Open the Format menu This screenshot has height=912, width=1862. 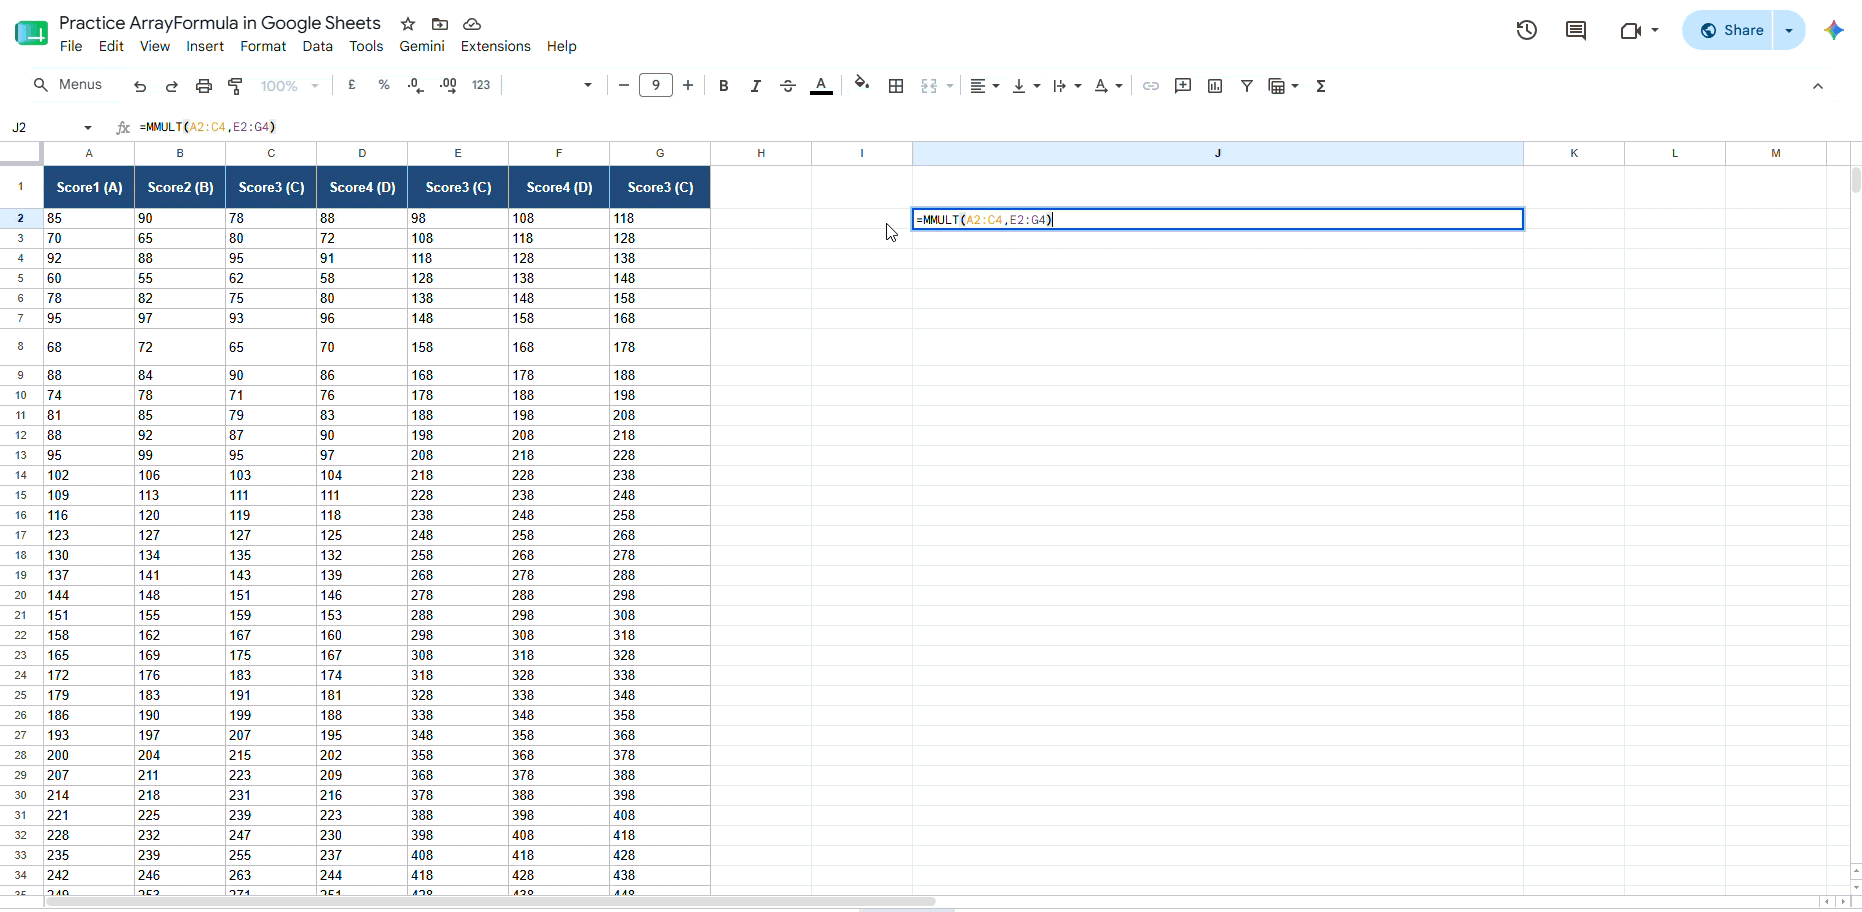tap(263, 46)
